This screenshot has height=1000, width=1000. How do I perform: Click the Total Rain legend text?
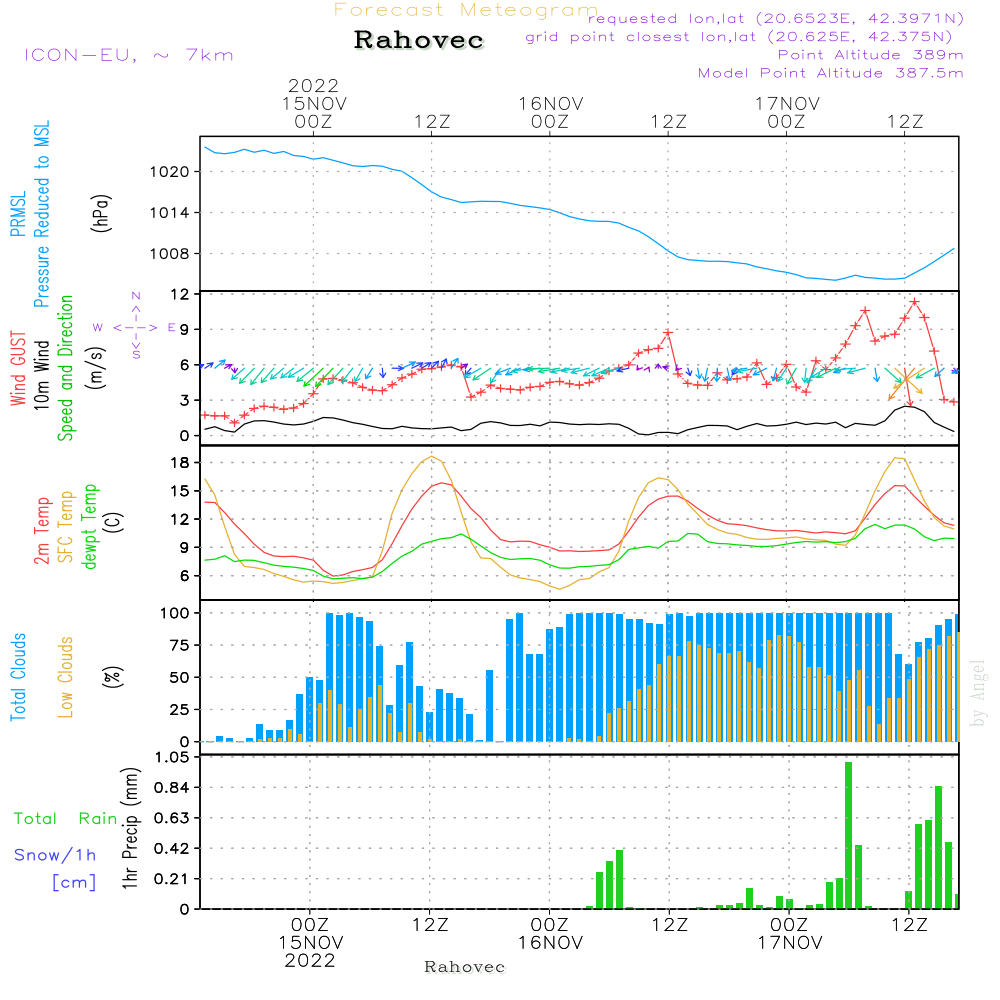[x=66, y=818]
